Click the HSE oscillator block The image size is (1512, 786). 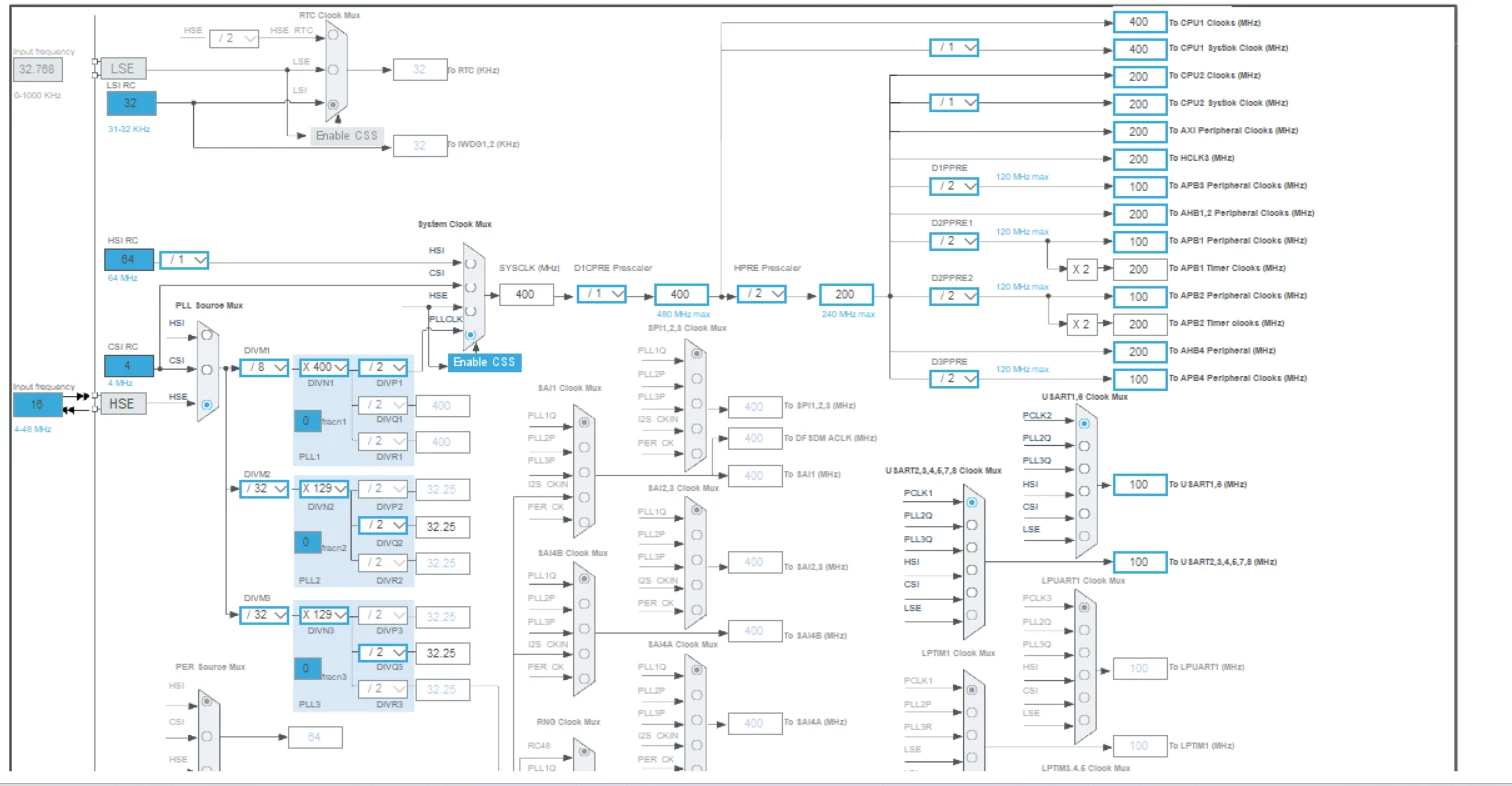click(x=123, y=404)
